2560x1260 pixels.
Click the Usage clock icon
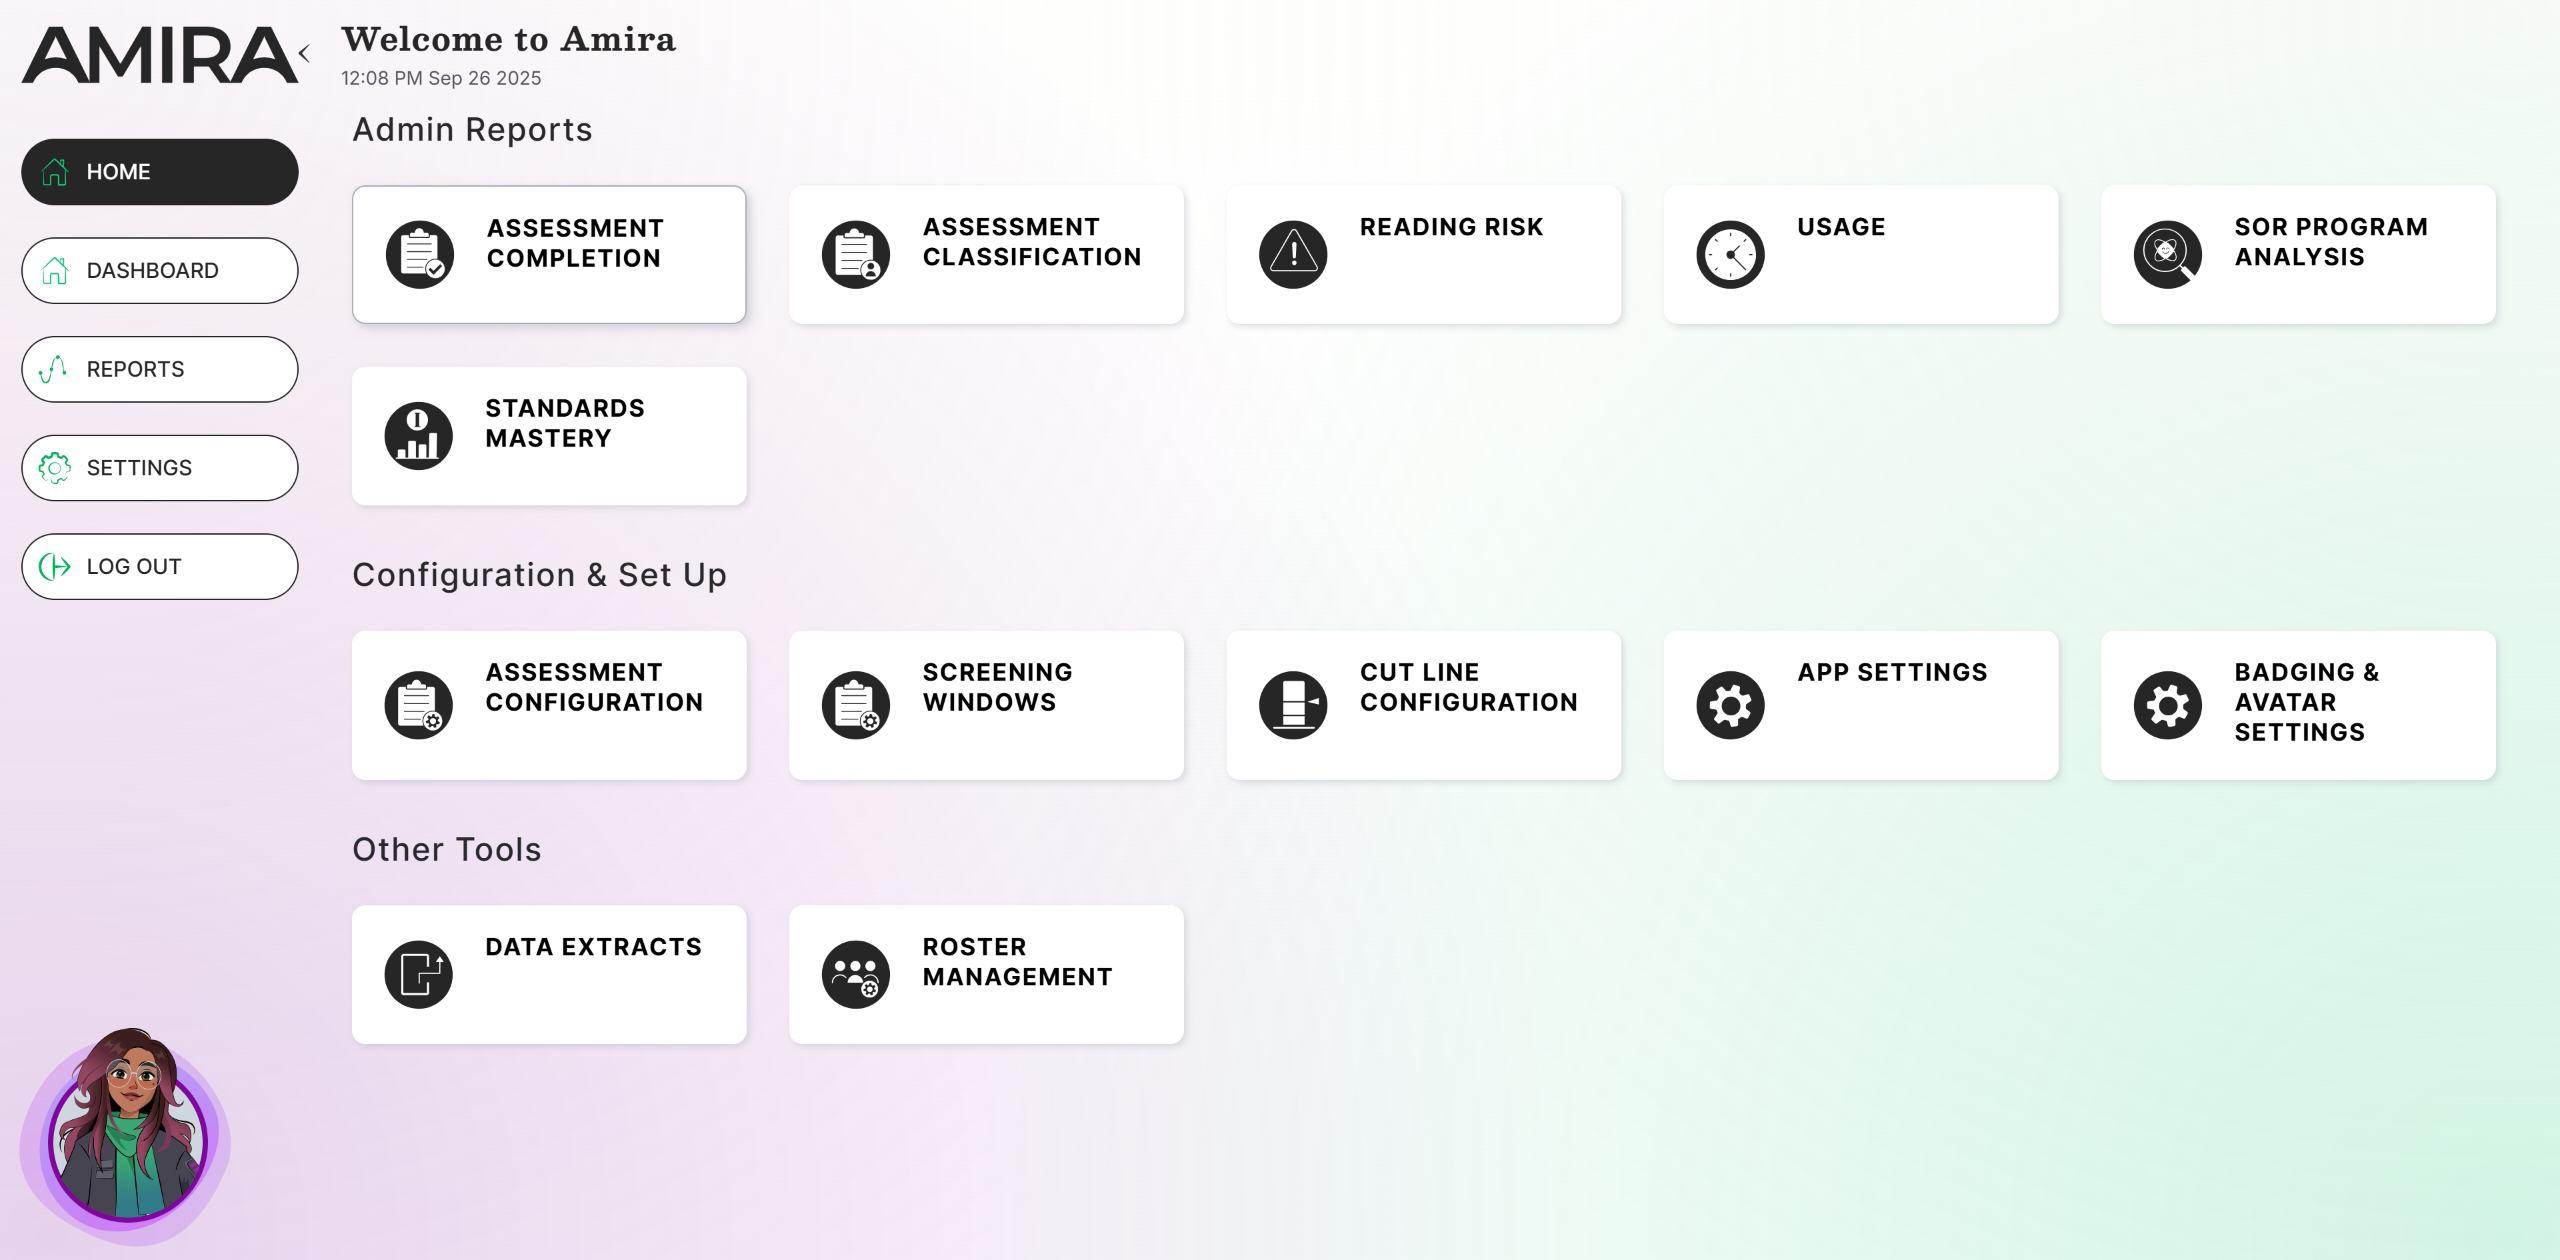point(1730,255)
